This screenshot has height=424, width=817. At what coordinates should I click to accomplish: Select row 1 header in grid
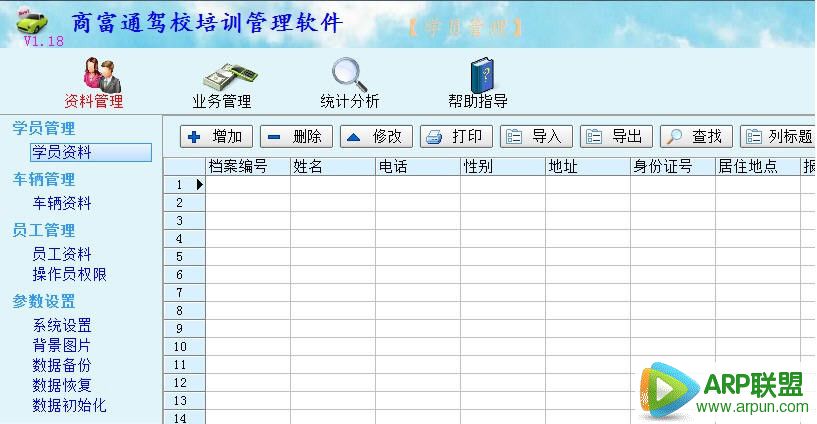[x=184, y=184]
